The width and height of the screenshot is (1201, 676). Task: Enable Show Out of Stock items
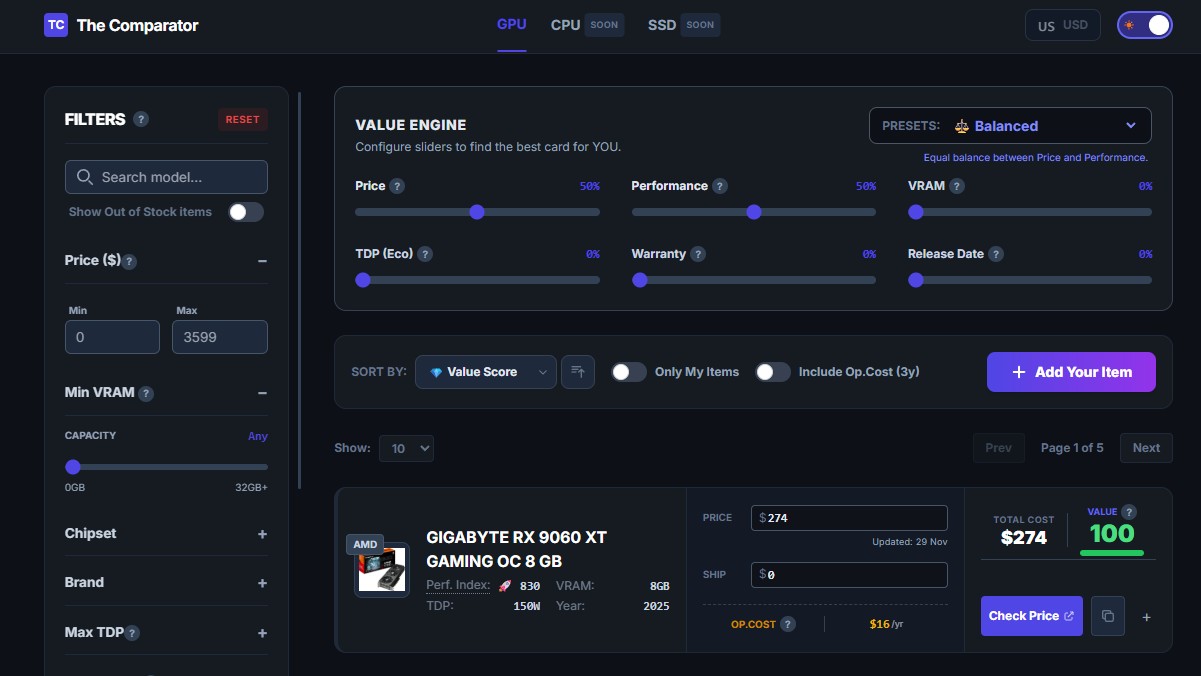pos(246,212)
